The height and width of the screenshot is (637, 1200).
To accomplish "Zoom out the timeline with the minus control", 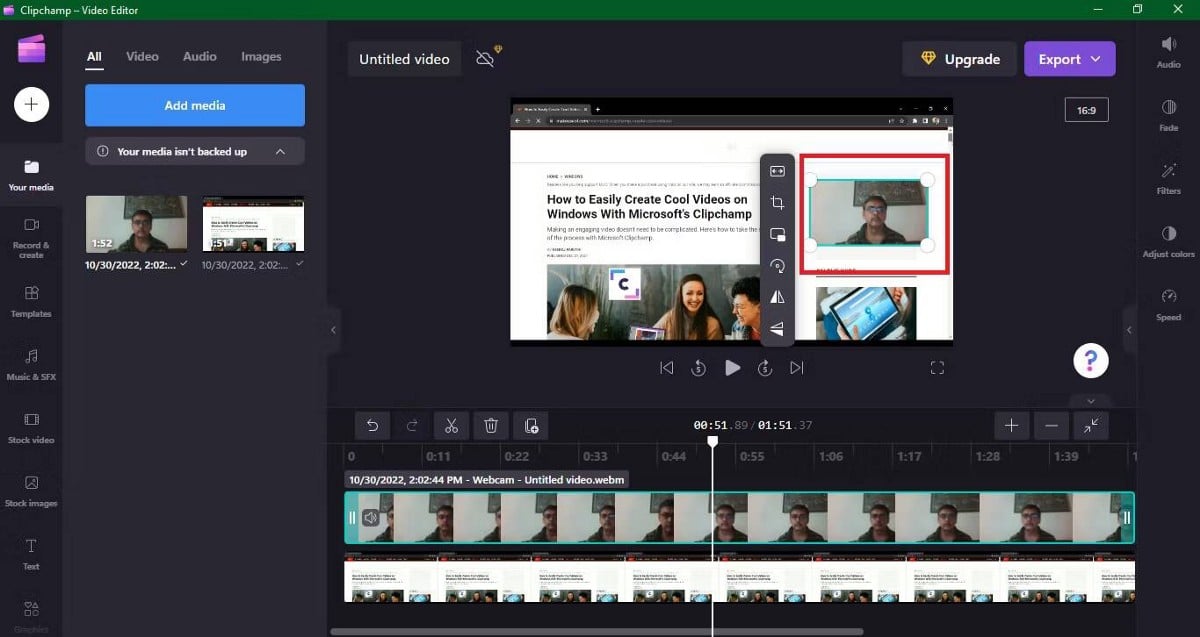I will (1051, 425).
